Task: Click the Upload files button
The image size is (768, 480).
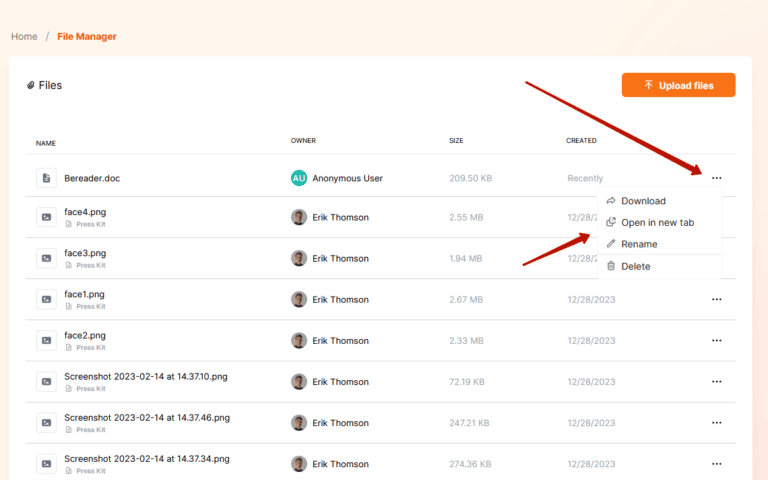Action: 678,85
